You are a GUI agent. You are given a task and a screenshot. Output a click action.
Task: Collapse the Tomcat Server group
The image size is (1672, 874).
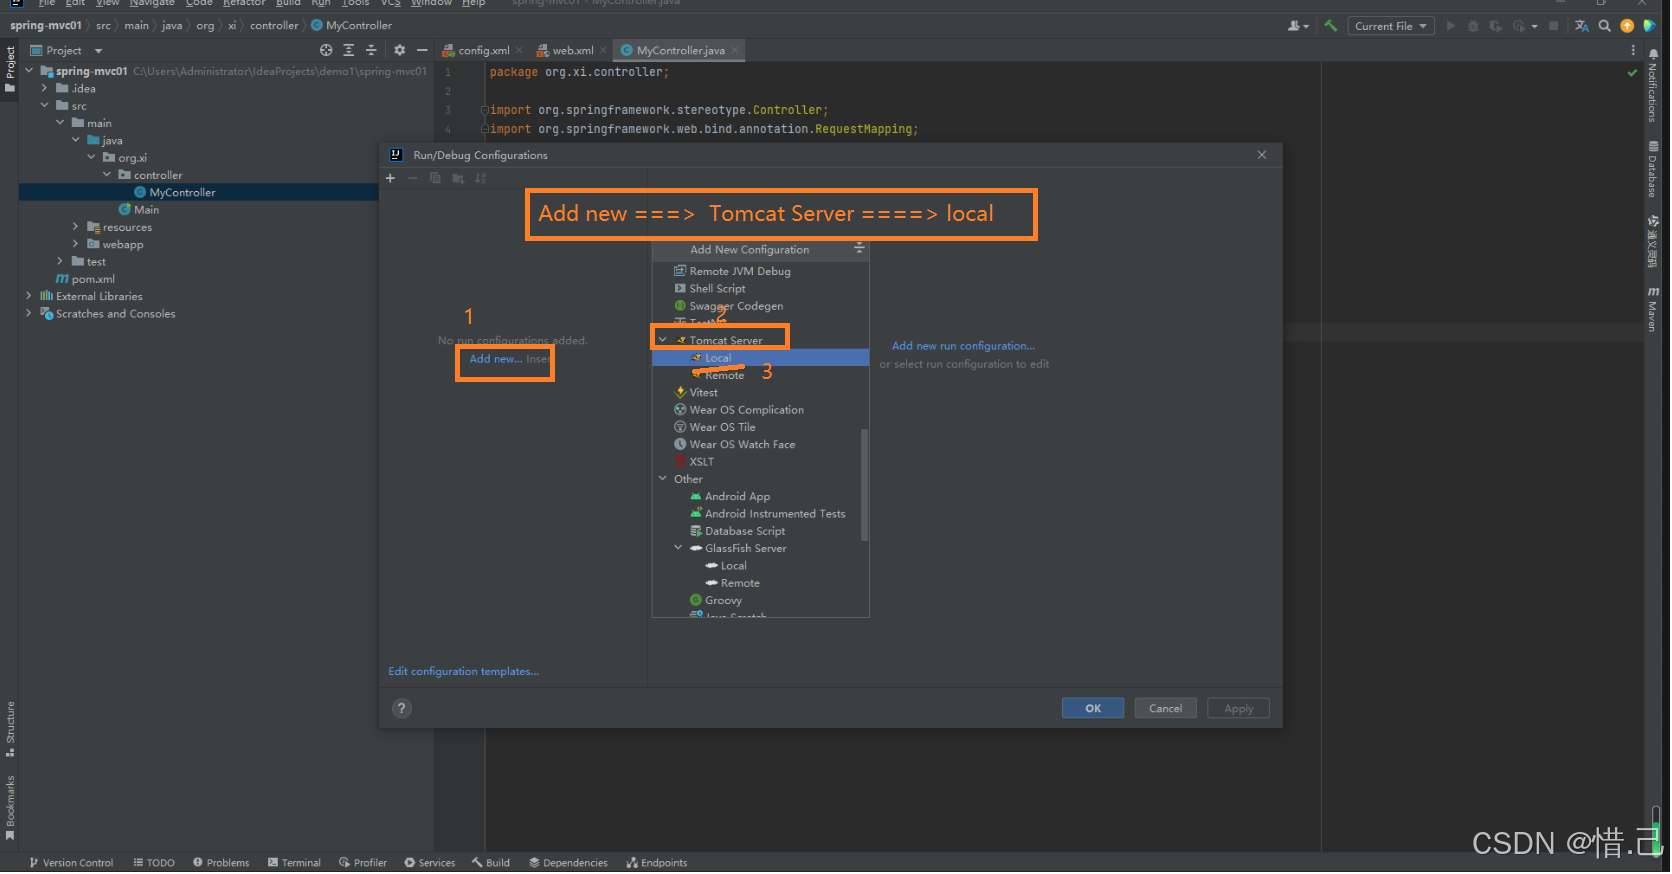click(662, 340)
